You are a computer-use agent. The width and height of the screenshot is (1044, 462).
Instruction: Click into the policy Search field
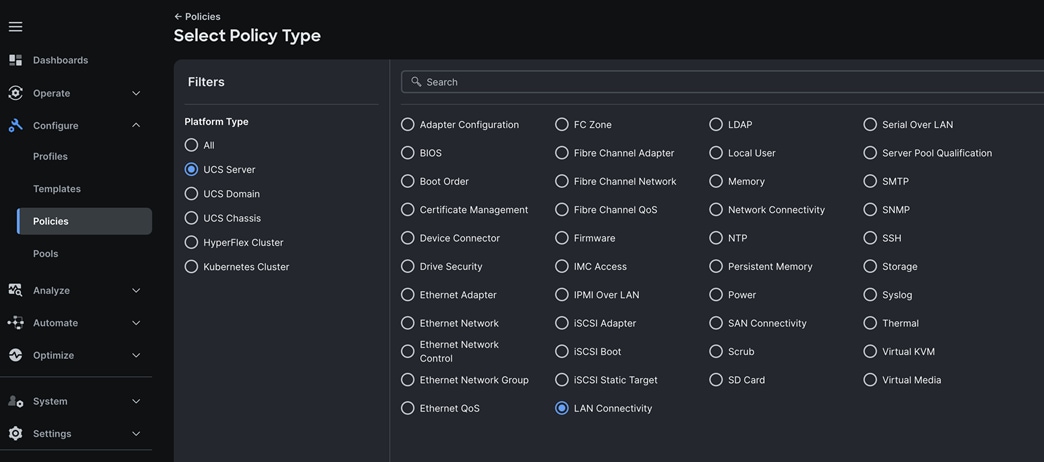(x=722, y=82)
